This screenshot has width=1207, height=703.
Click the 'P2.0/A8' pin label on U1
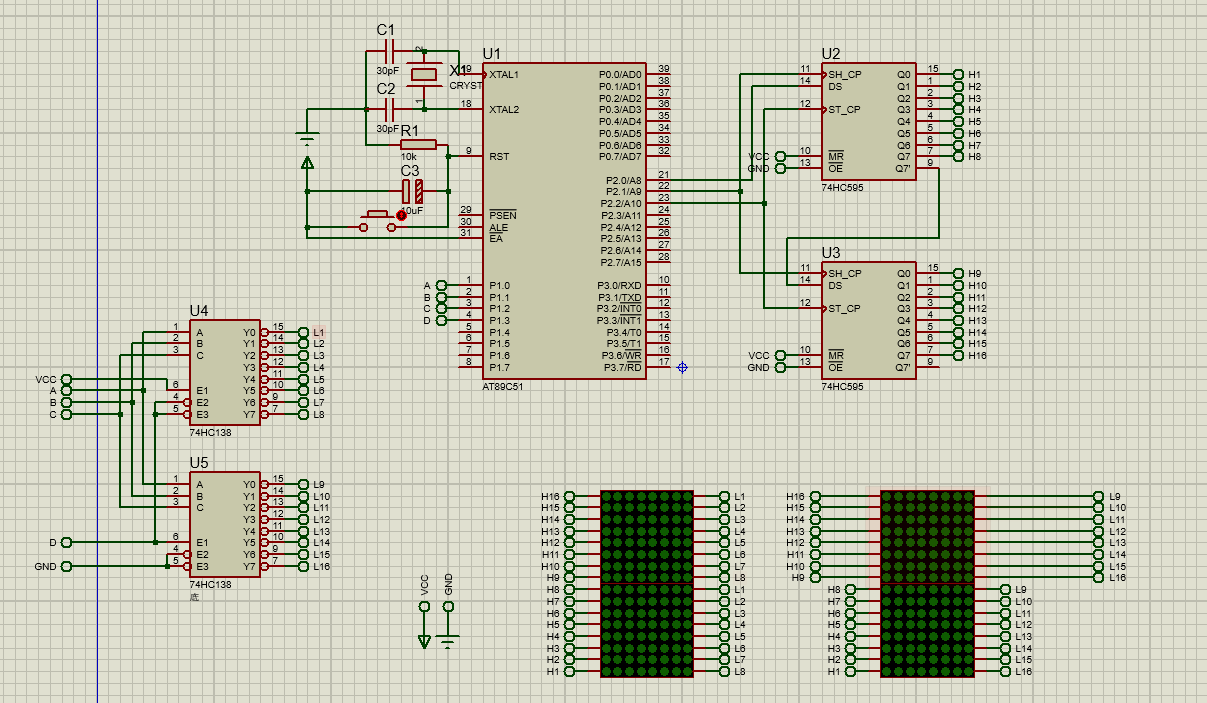[624, 181]
